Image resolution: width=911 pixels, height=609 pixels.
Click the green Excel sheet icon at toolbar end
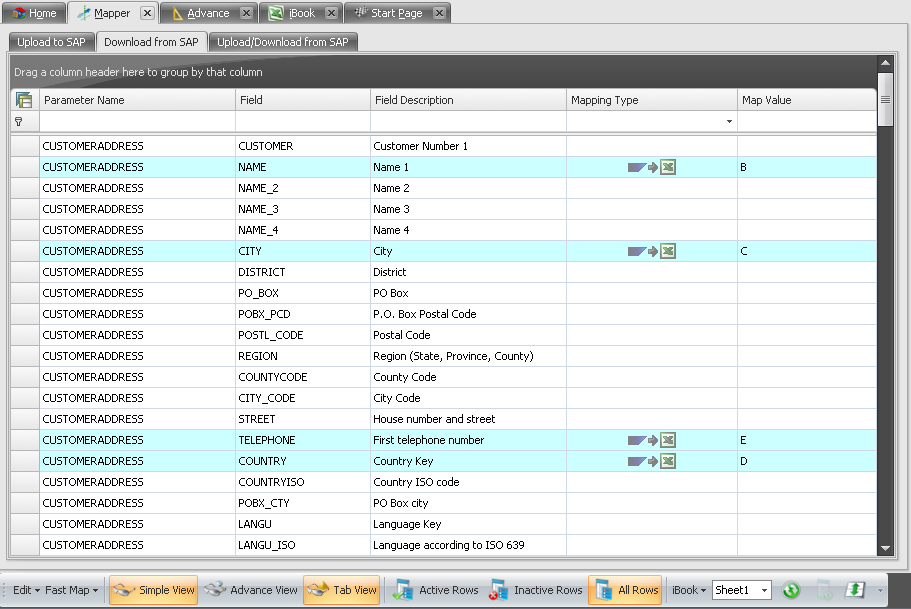click(855, 590)
